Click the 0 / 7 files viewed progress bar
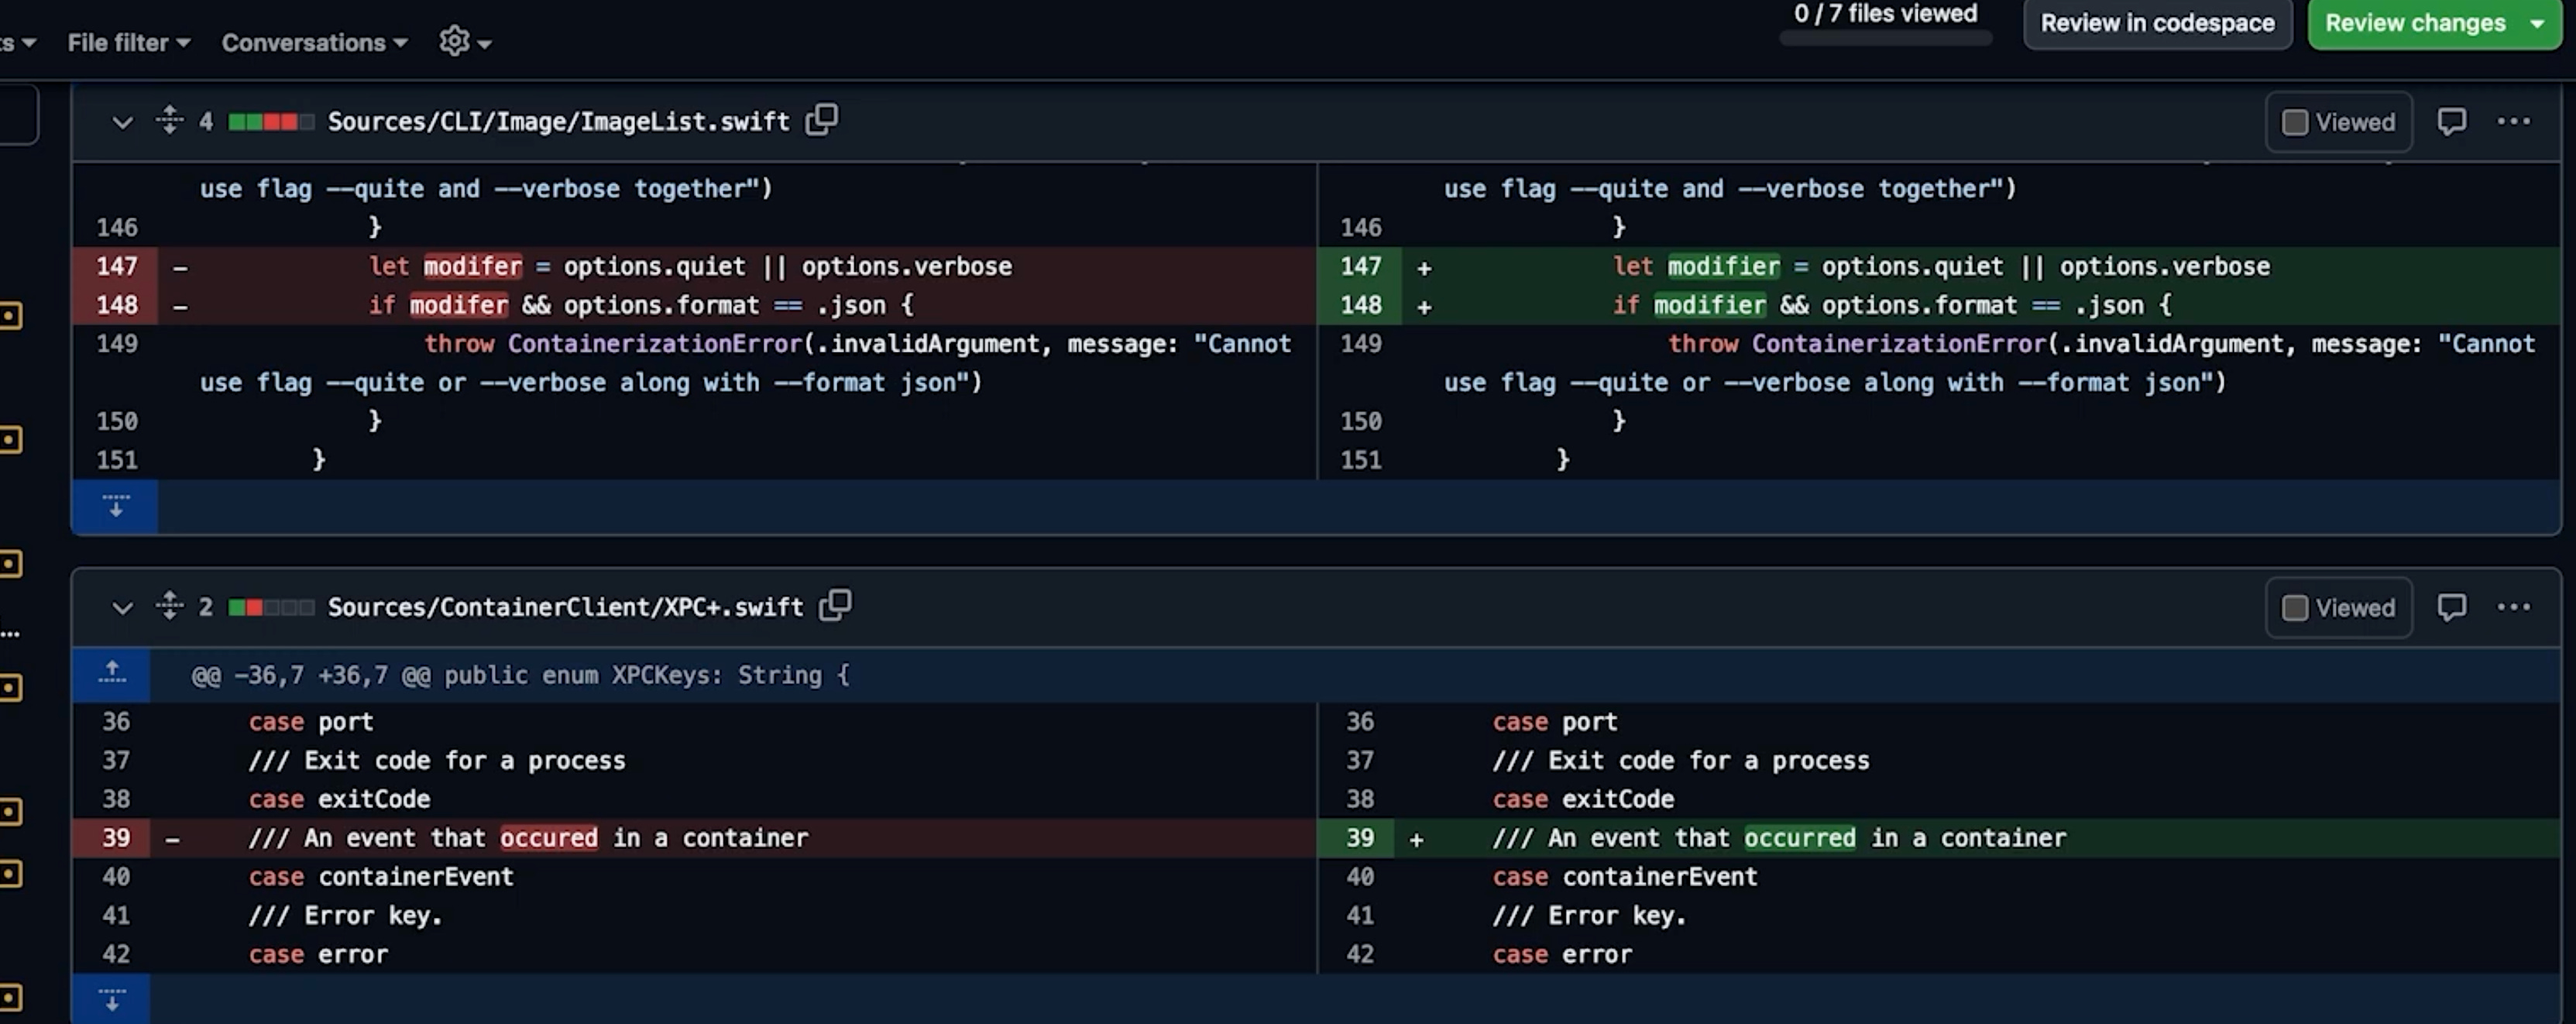Viewport: 2576px width, 1024px height. (x=1885, y=39)
